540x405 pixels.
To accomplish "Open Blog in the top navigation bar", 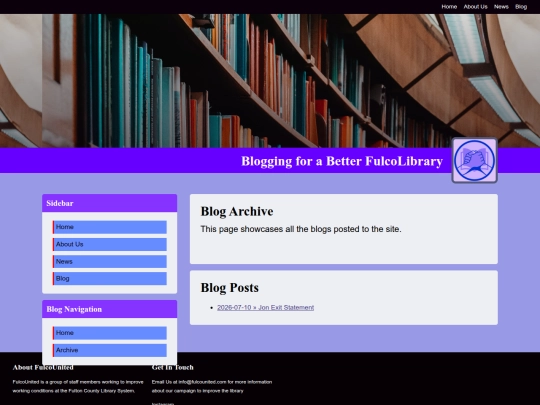I will point(521,7).
